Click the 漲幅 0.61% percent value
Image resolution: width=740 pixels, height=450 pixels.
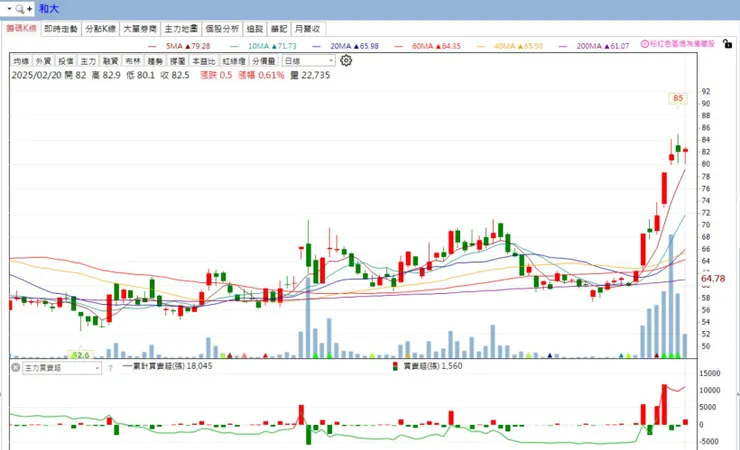261,75
